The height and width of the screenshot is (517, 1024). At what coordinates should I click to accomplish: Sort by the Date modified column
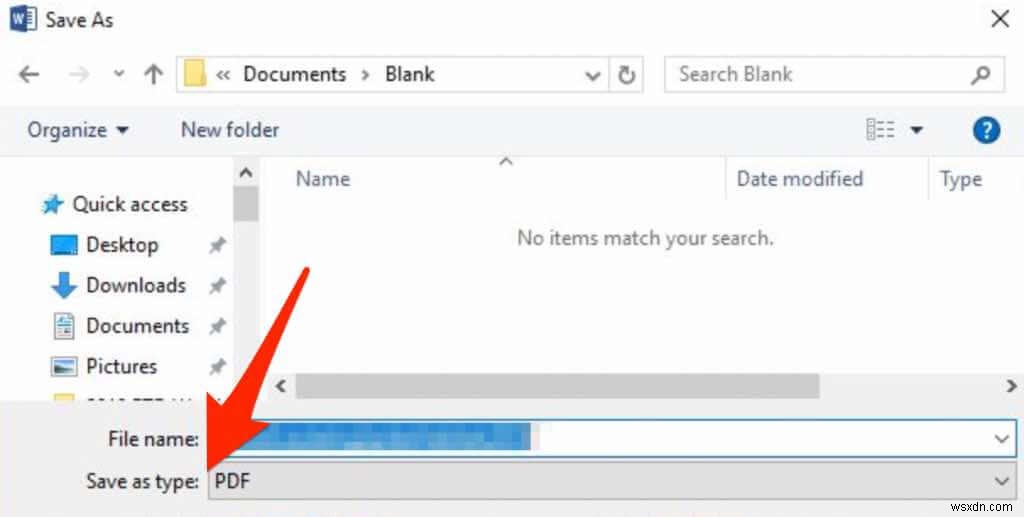800,179
